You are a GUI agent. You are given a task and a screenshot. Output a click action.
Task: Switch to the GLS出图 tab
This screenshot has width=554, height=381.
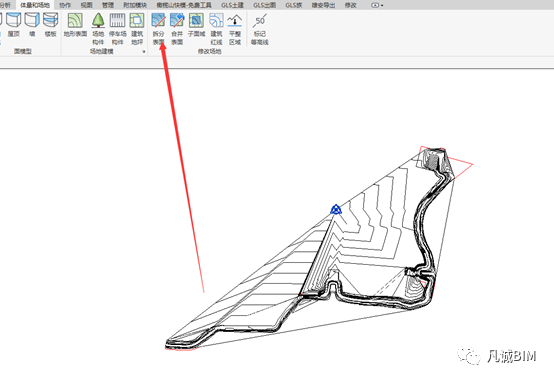click(x=264, y=5)
